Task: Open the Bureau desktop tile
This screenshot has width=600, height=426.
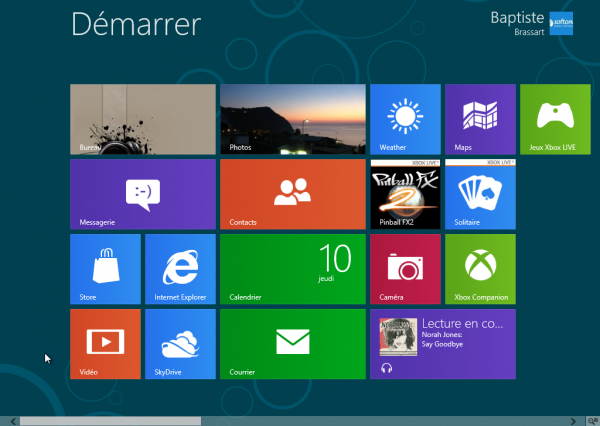Action: tap(142, 119)
